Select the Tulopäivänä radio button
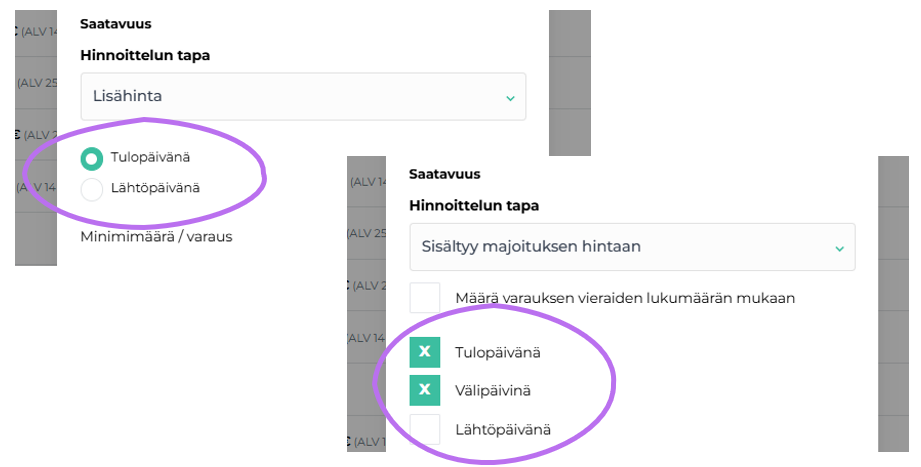Viewport: 921px width, 467px height. point(92,158)
